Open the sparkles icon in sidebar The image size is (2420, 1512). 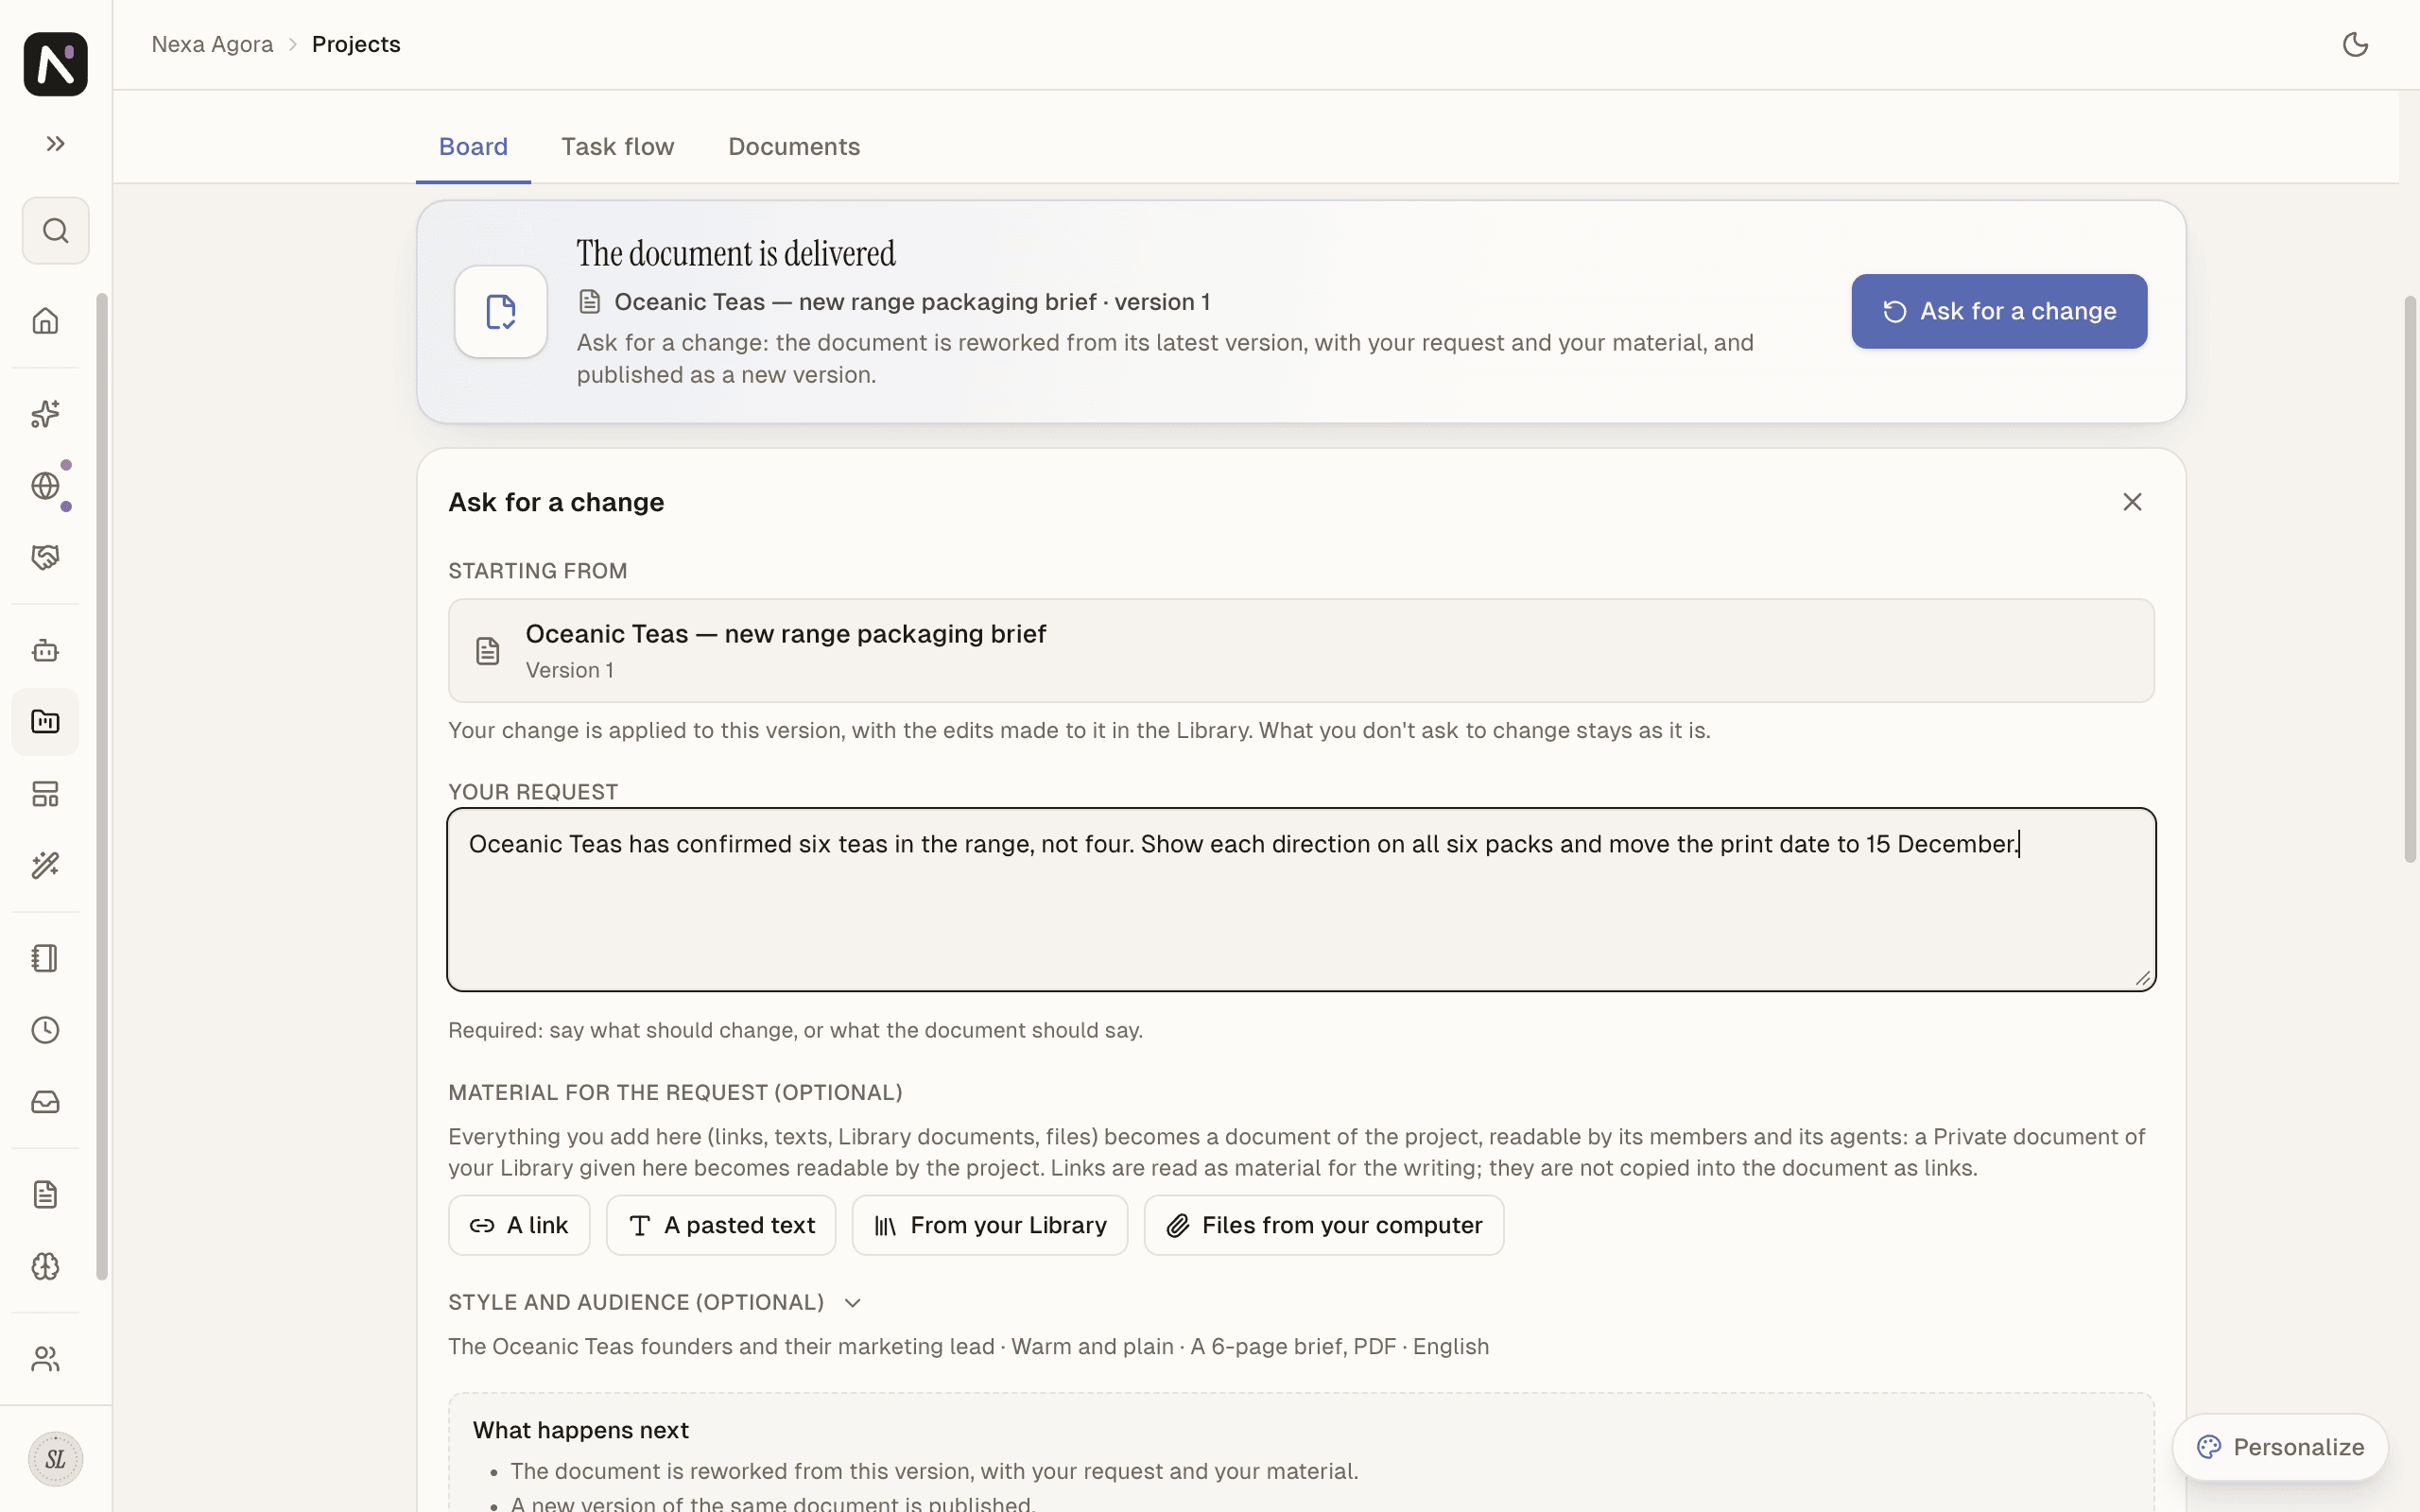[x=45, y=414]
